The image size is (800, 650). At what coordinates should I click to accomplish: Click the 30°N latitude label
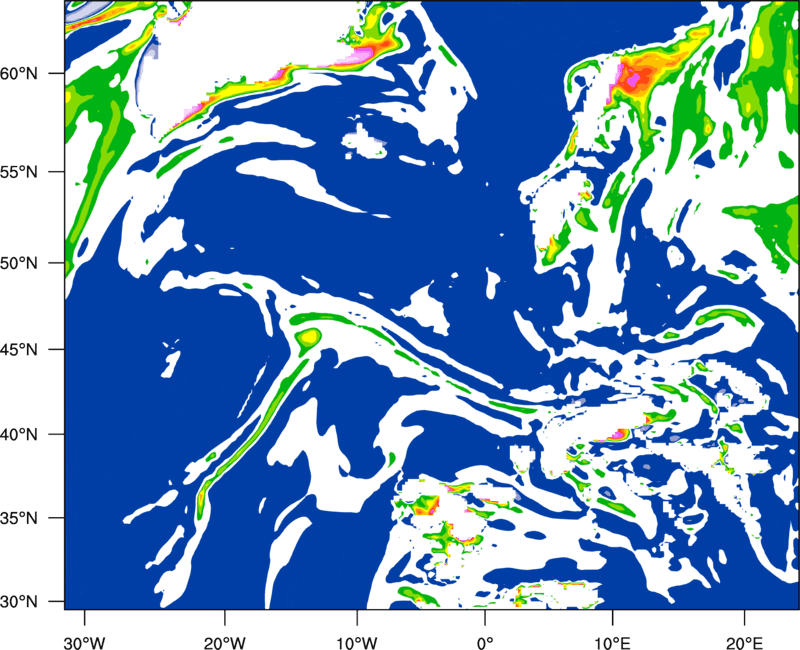[x=19, y=602]
